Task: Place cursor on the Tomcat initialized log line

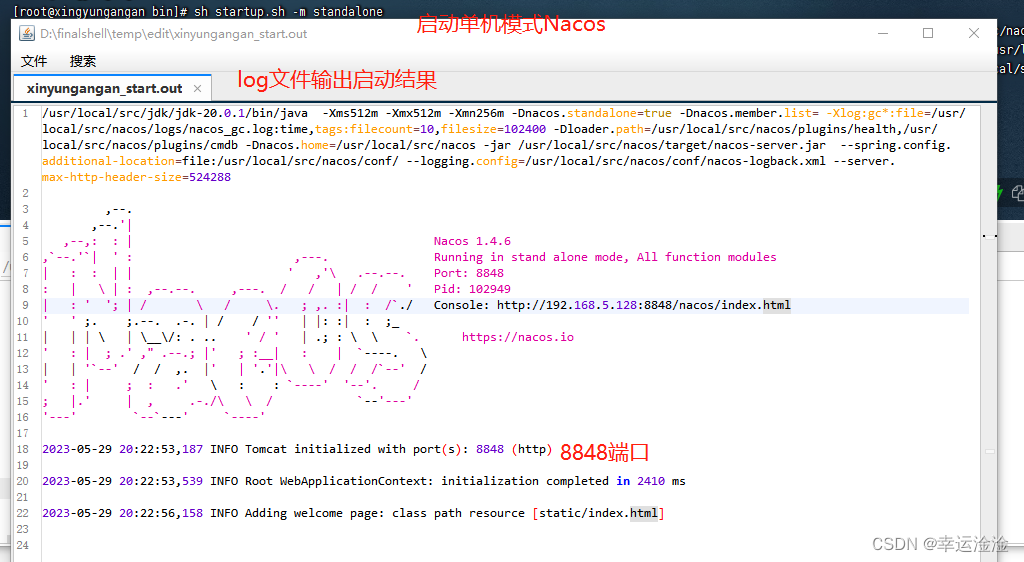Action: [300, 449]
